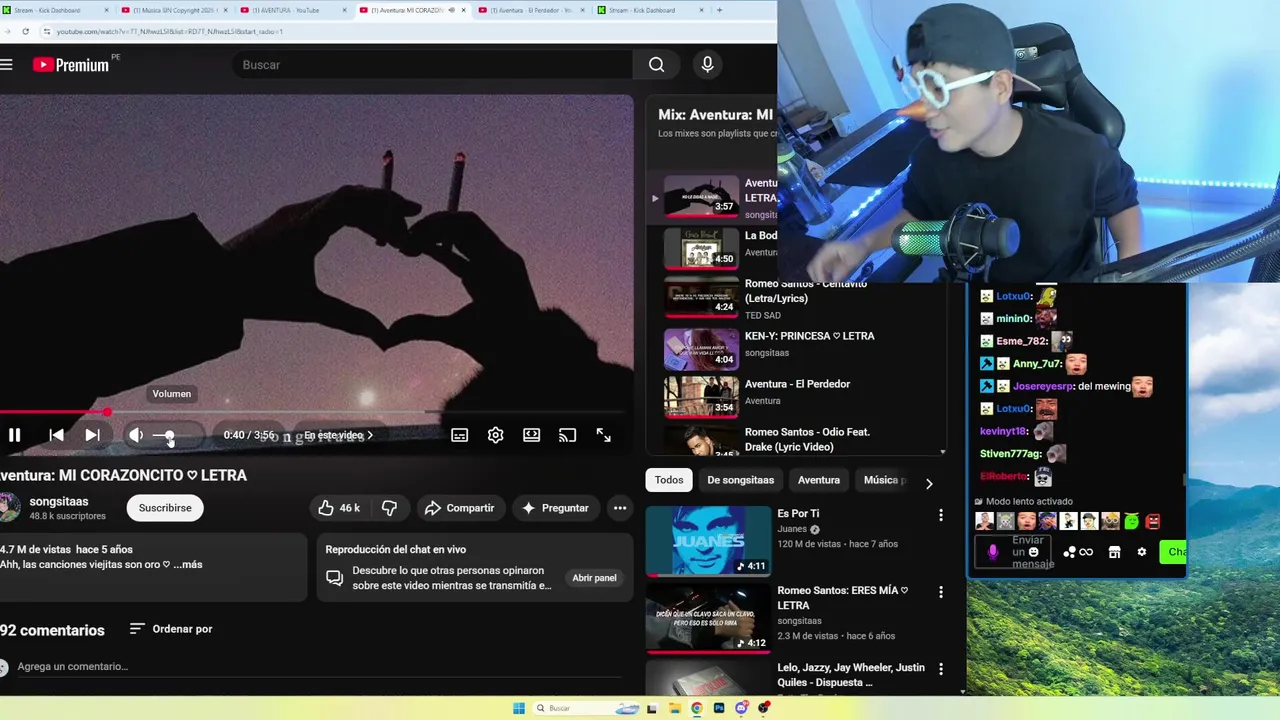The height and width of the screenshot is (720, 1280).
Task: Toggle subtitles in the video player
Action: point(459,435)
